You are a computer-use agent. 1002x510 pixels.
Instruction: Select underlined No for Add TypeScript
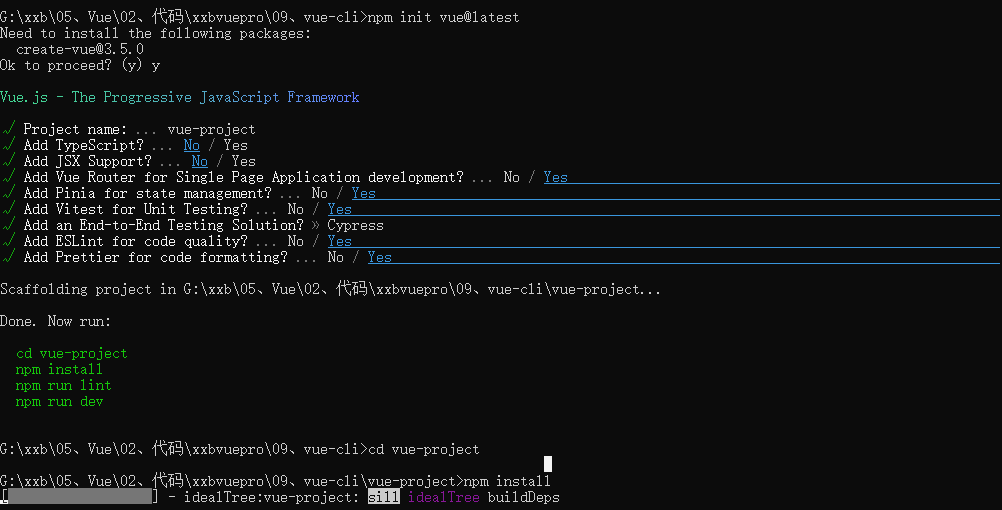pyautogui.click(x=192, y=145)
